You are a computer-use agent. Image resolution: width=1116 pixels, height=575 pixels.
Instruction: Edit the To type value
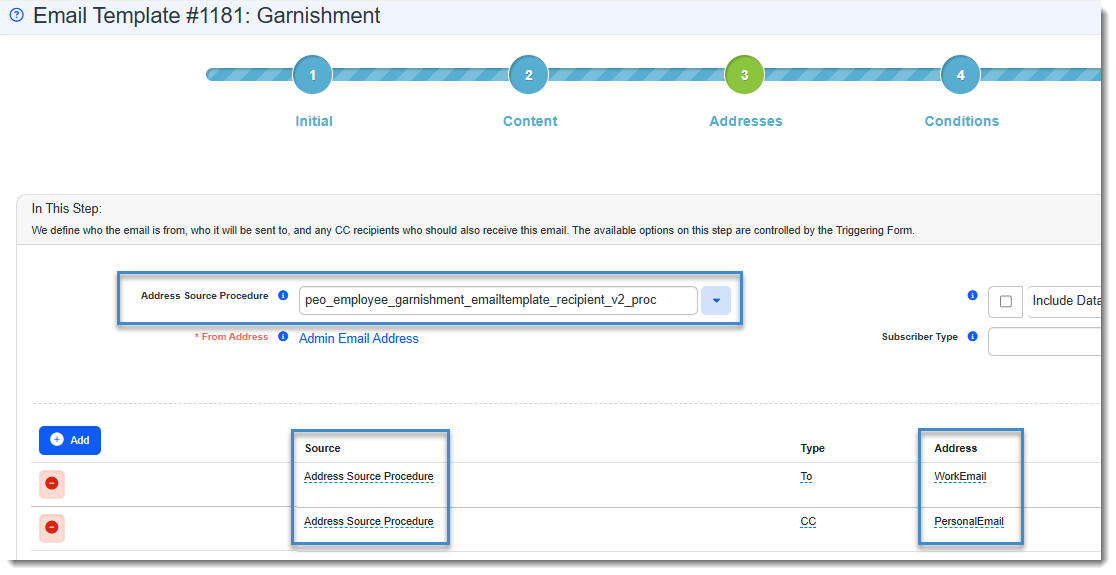coord(806,477)
